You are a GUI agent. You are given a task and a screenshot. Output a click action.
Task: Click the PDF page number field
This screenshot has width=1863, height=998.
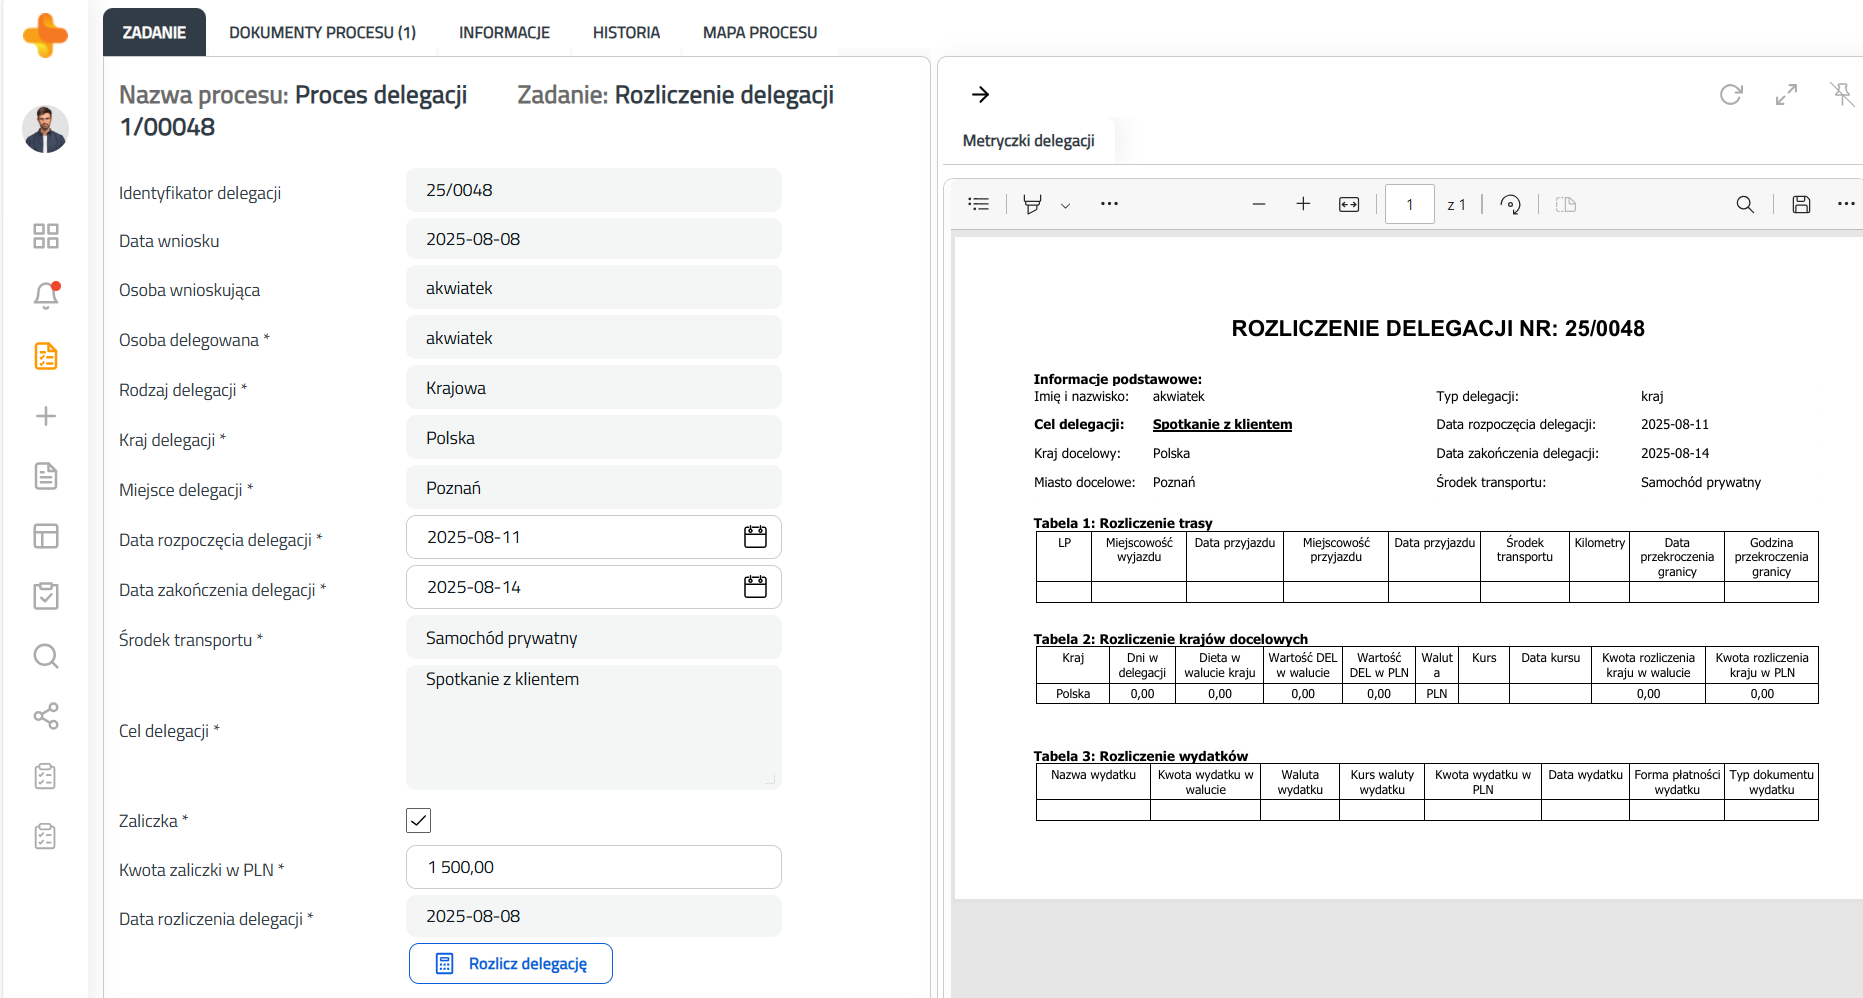pos(1410,204)
